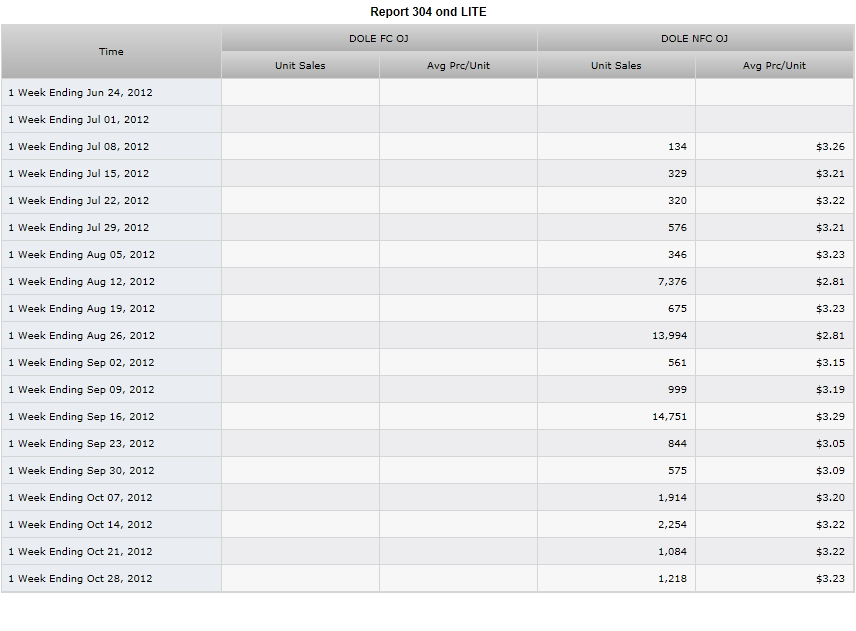Click unit sales value 320

(677, 200)
